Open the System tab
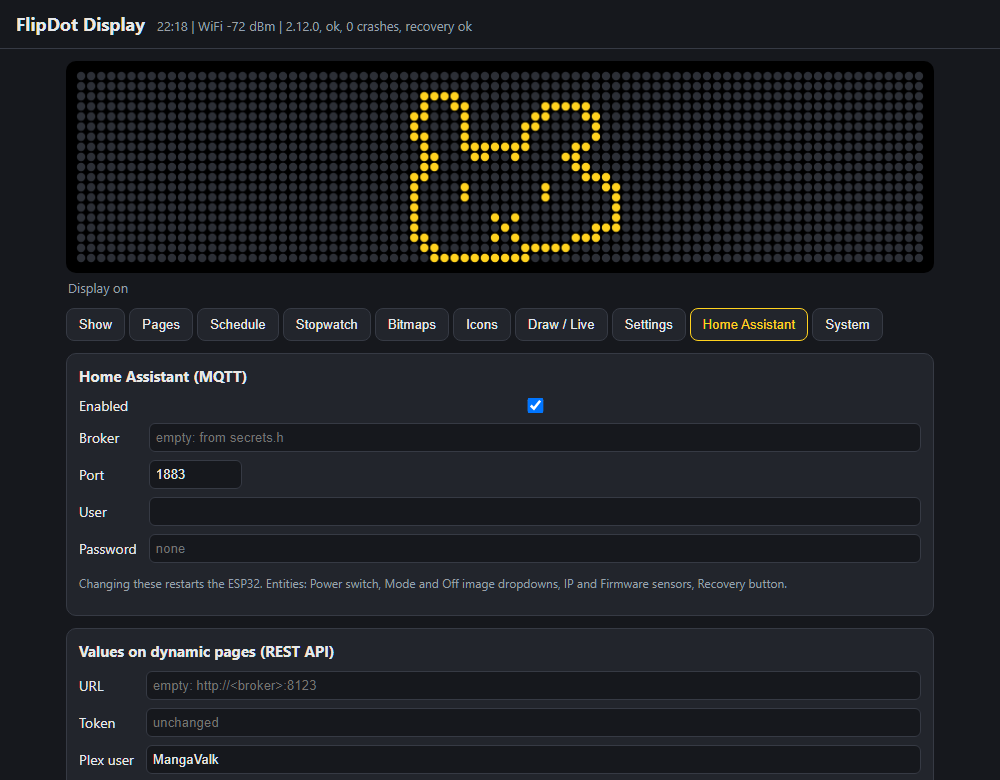 (x=847, y=325)
